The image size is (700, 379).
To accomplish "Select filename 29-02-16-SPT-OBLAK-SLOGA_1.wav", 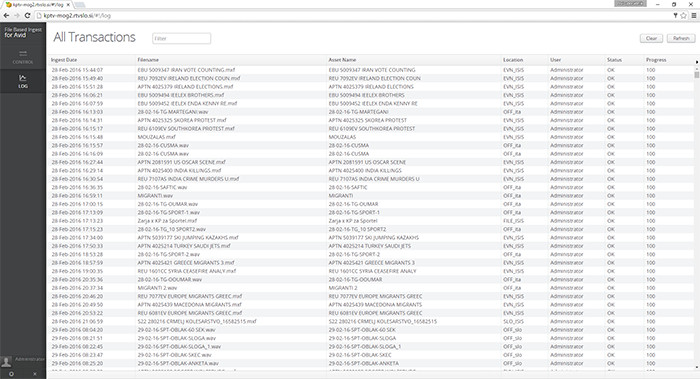I will click(x=179, y=347).
